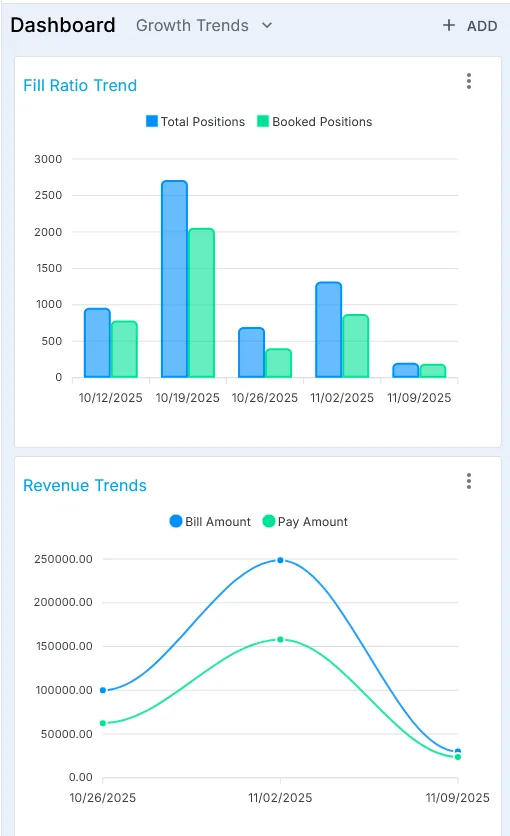The image size is (510, 836).
Task: Select the 11/09/2025 Booked Positions bar
Action: coord(433,371)
